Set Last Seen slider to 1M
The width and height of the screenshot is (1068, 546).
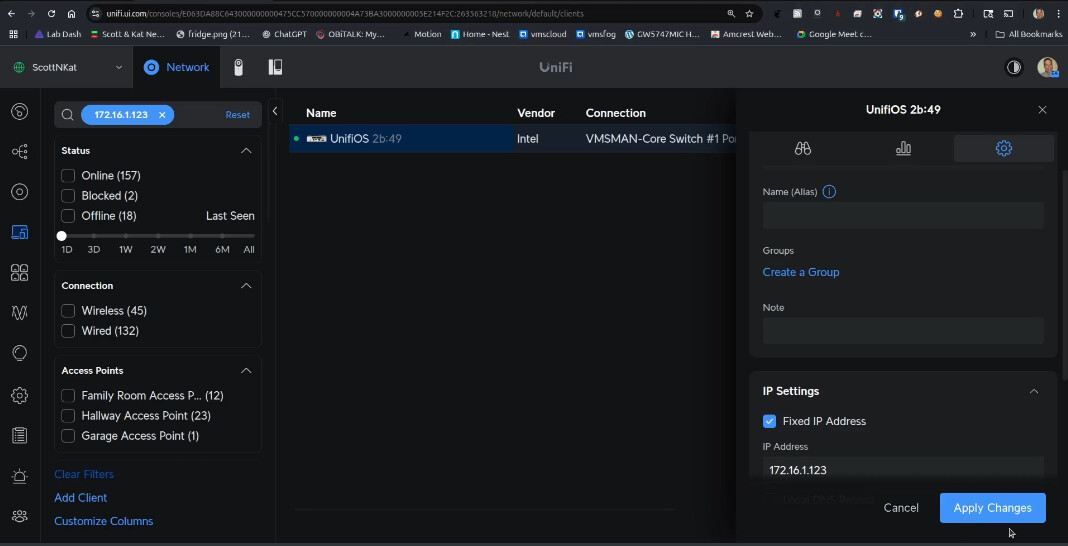(190, 236)
